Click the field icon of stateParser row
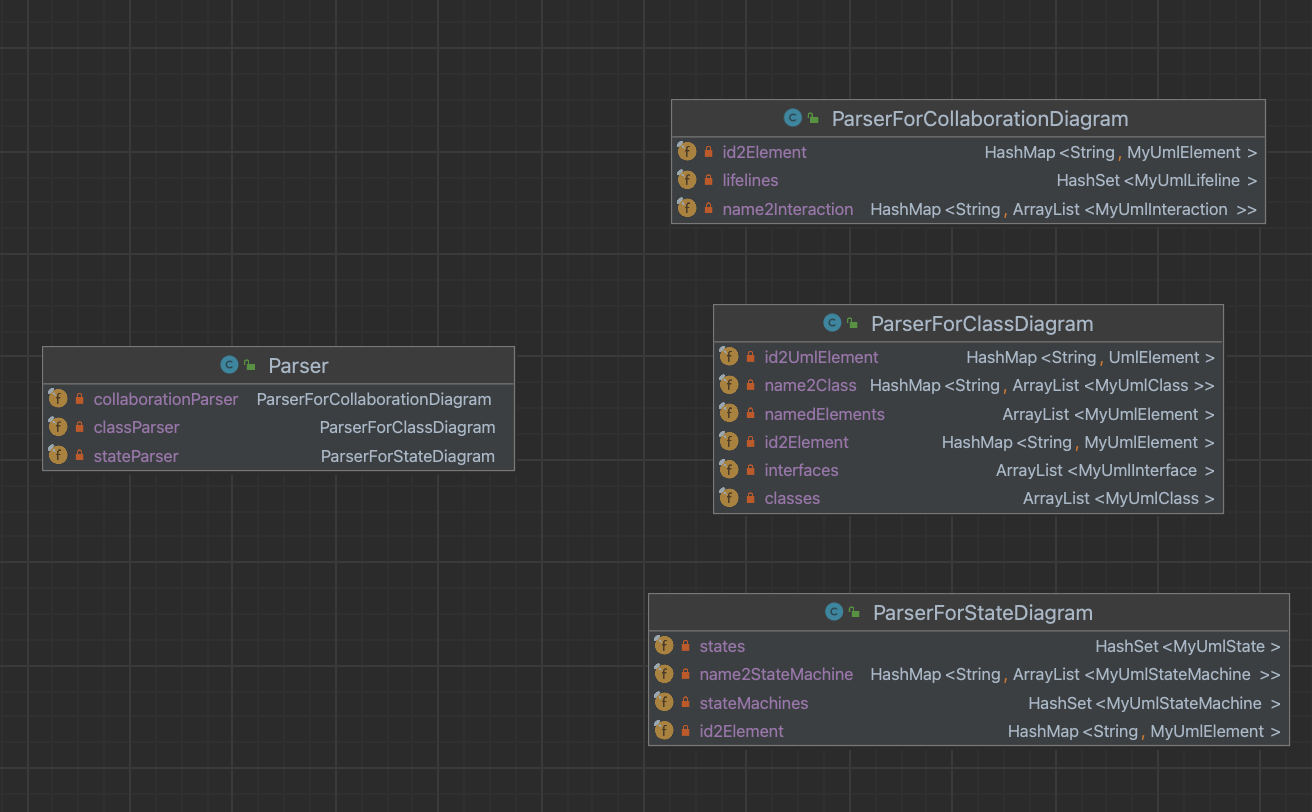 pos(58,455)
